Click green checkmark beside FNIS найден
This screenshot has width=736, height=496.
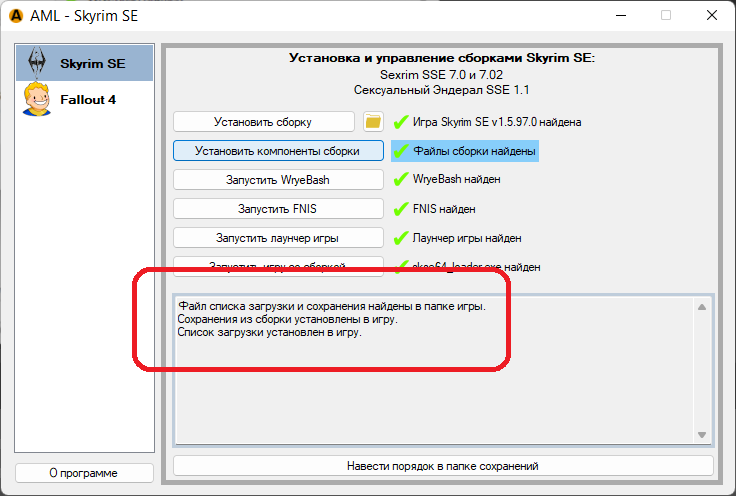click(401, 209)
